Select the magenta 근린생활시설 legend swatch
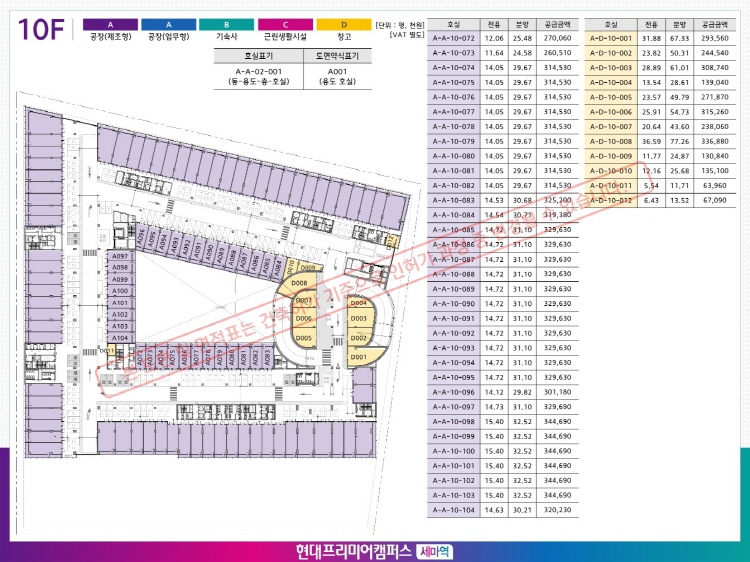 click(284, 23)
